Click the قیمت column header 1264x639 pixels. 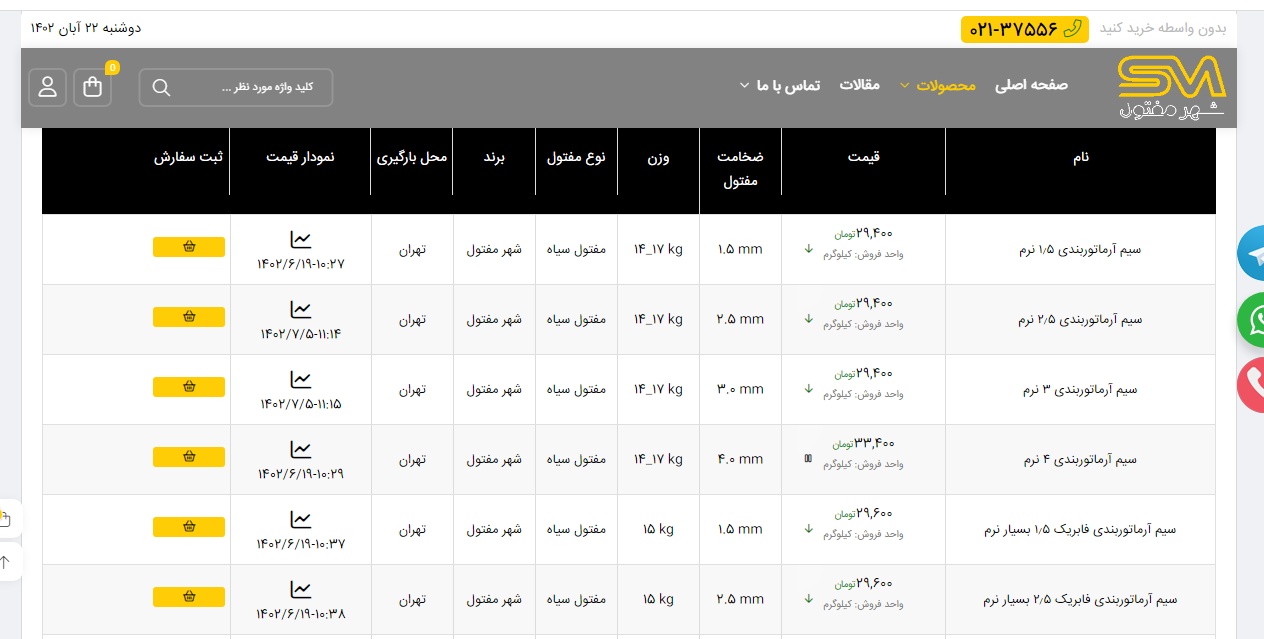[x=863, y=157]
